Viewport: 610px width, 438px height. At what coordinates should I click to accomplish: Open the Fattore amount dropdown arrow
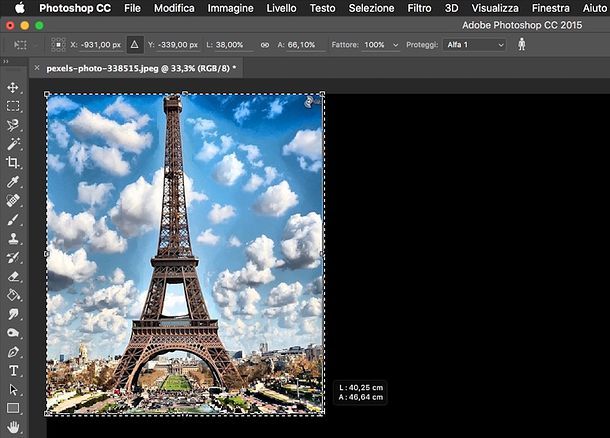point(396,45)
